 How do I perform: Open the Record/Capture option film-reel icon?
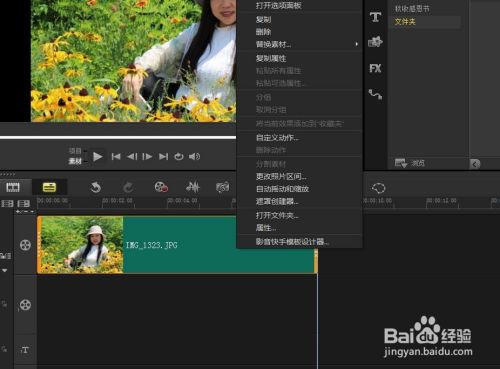(x=161, y=187)
